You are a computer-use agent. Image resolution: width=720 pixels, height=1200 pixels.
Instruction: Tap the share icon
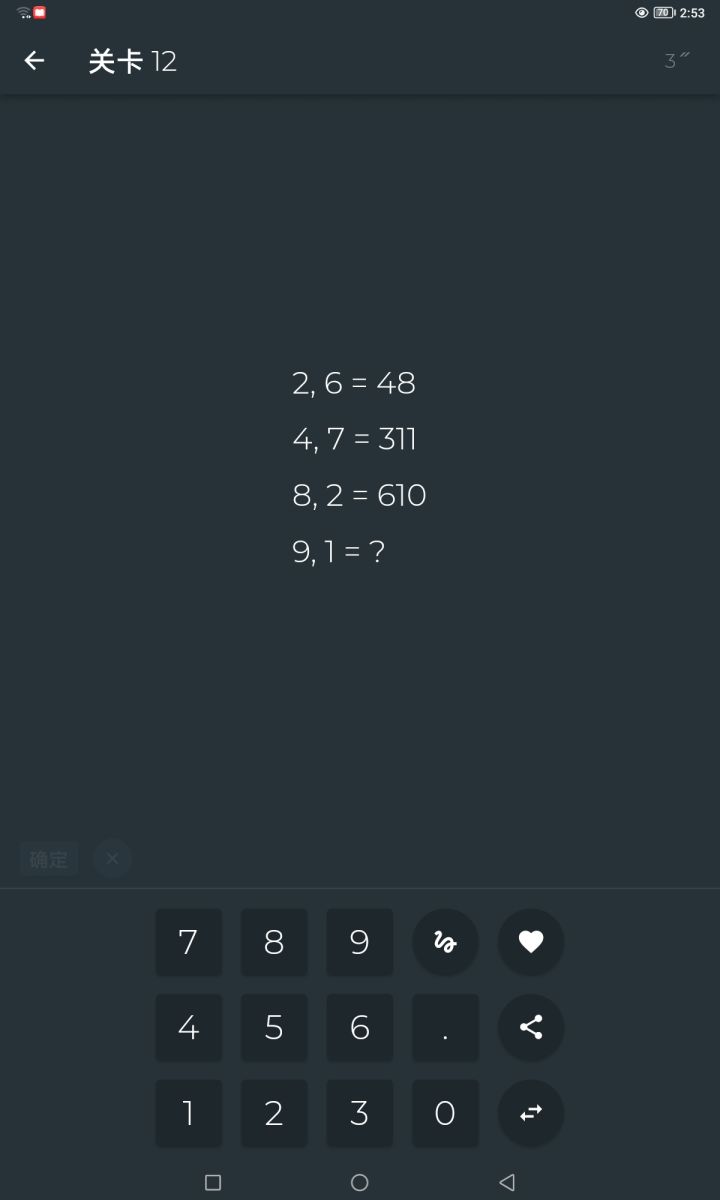531,1027
